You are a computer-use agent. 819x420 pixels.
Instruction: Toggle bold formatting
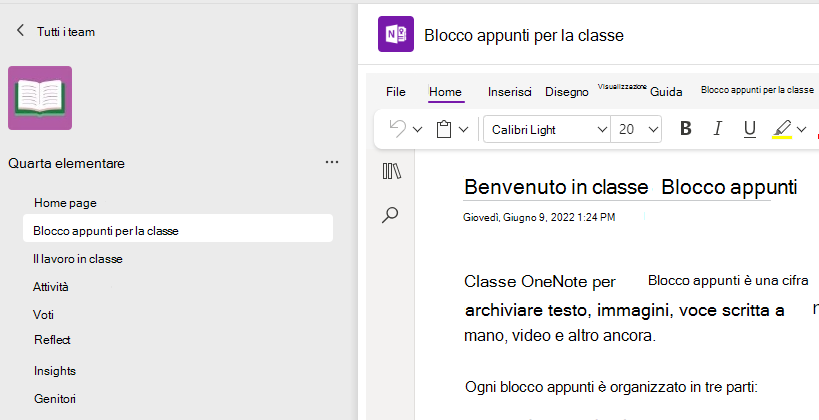point(686,129)
